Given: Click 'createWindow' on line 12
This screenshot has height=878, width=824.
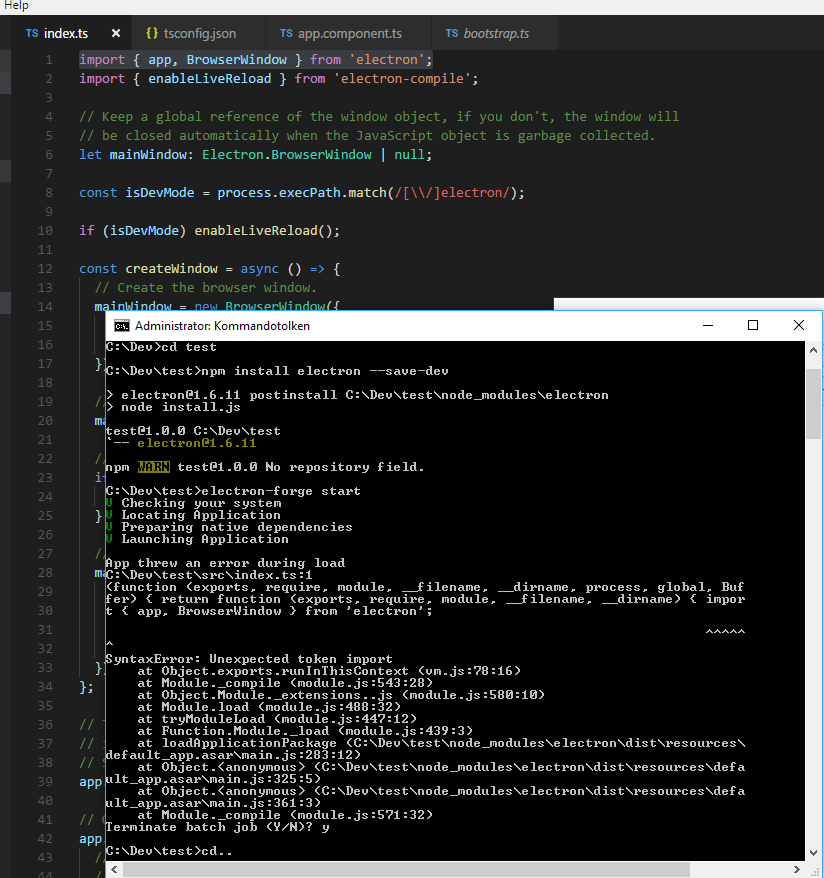Looking at the screenshot, I should (171, 269).
